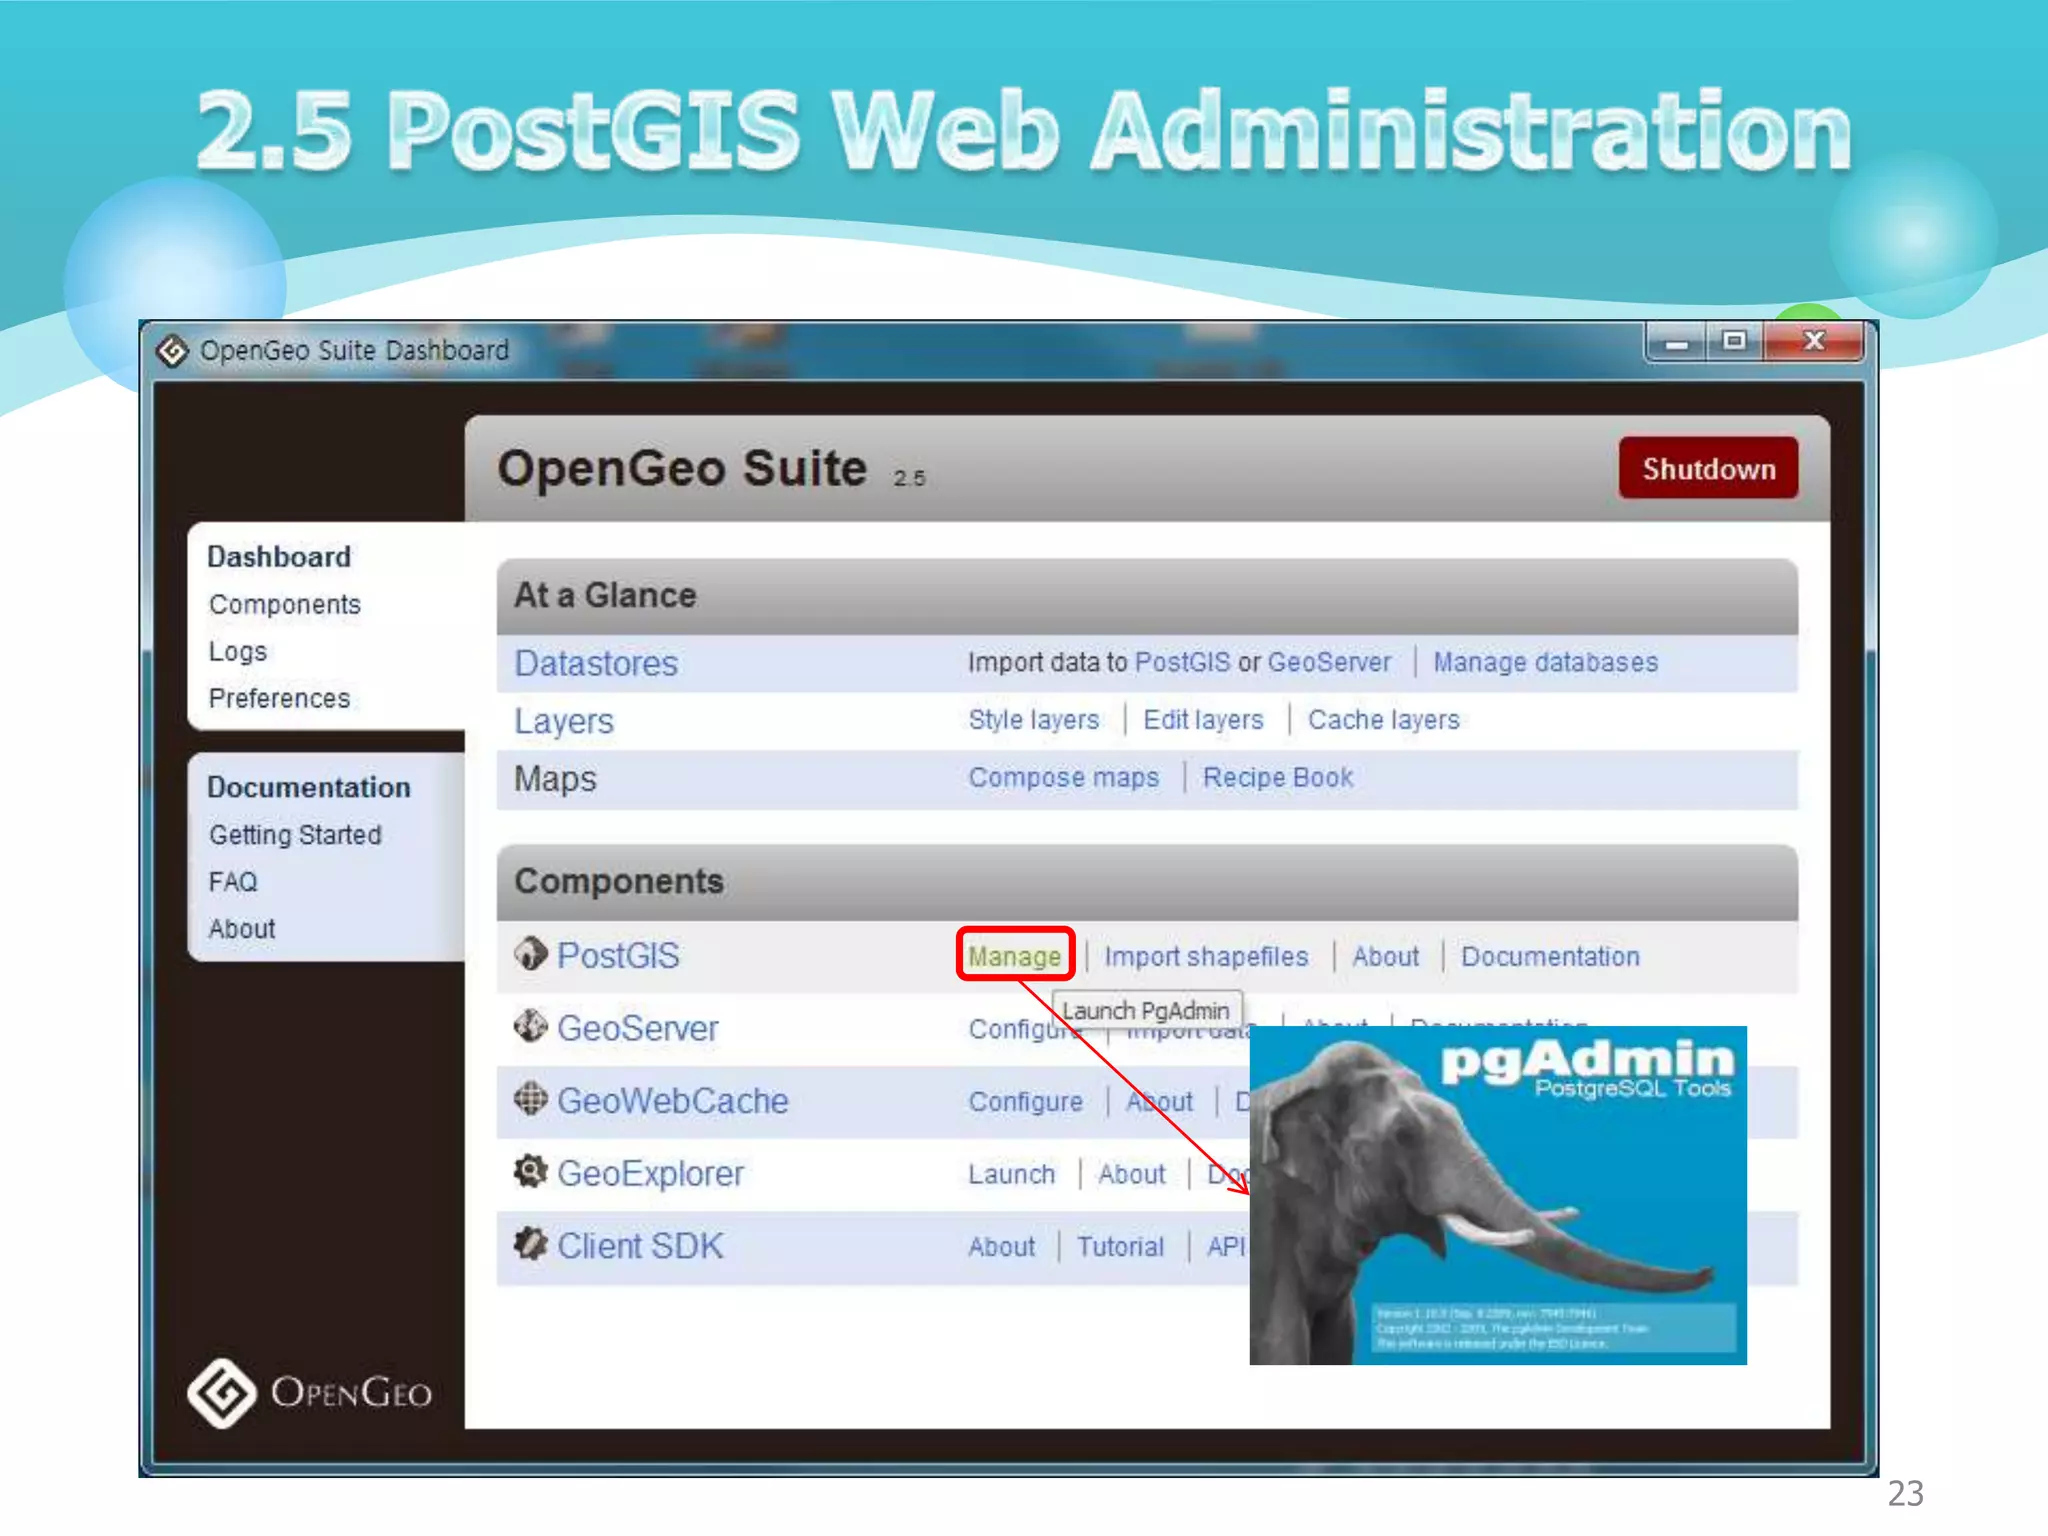Click the OpenGeo Suite Dashboard title icon
The width and height of the screenshot is (2048, 1536).
172,351
